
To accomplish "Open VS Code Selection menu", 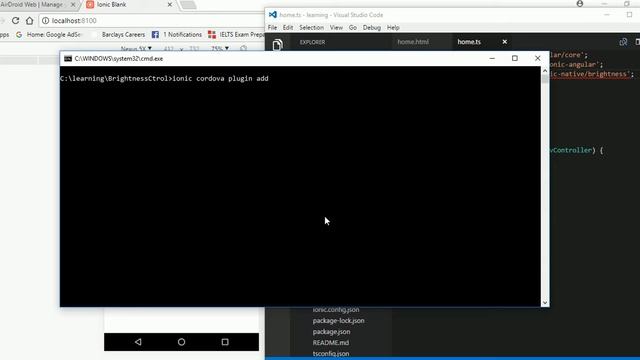I will [x=311, y=27].
